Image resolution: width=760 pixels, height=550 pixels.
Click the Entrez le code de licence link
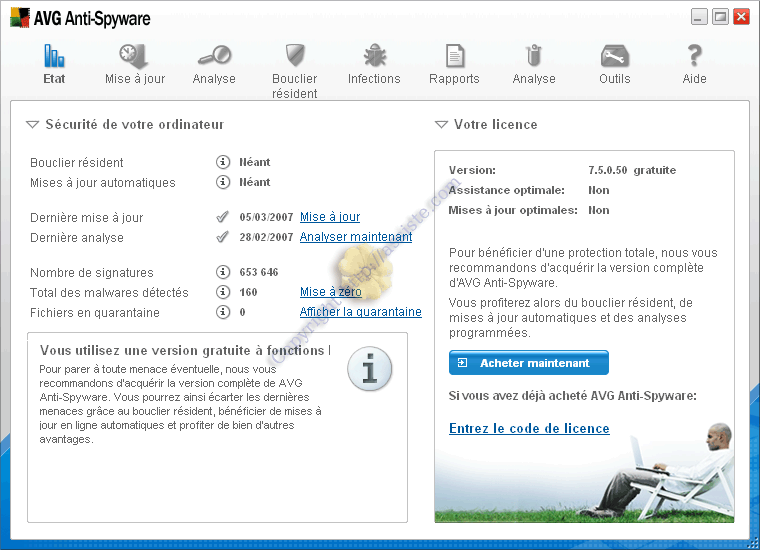pyautogui.click(x=529, y=428)
